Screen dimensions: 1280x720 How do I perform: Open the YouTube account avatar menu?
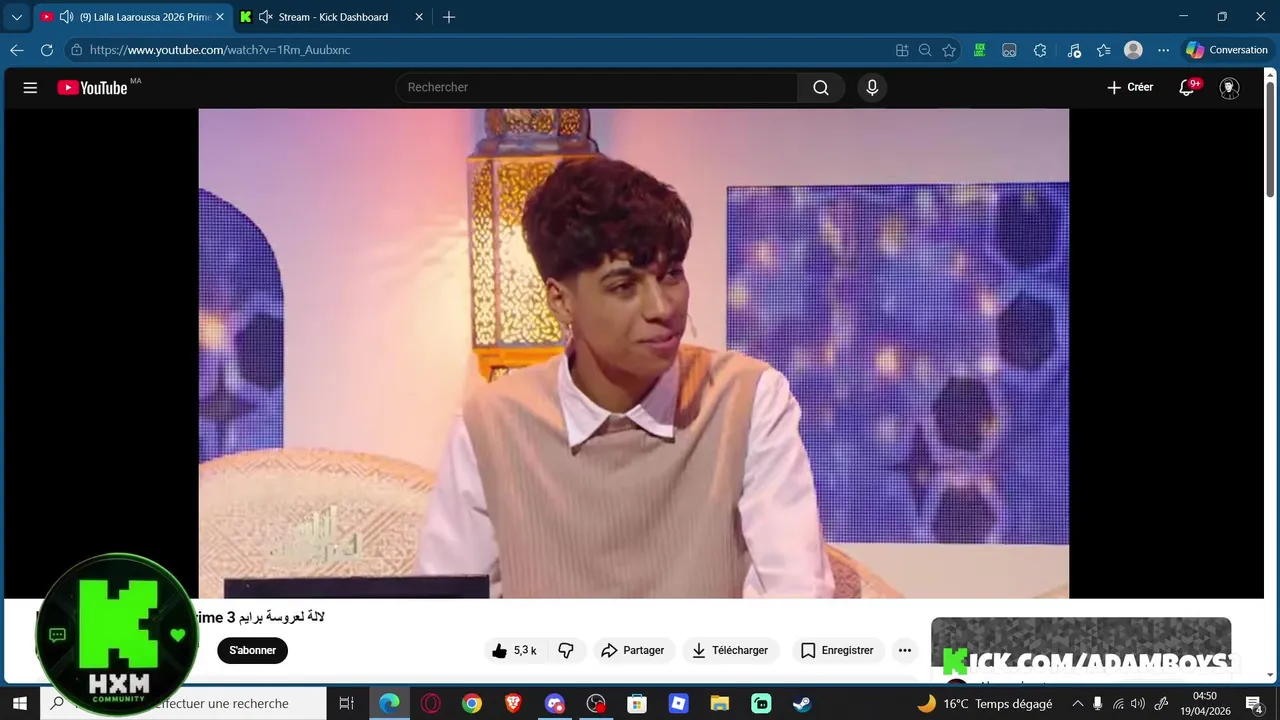(x=1230, y=88)
